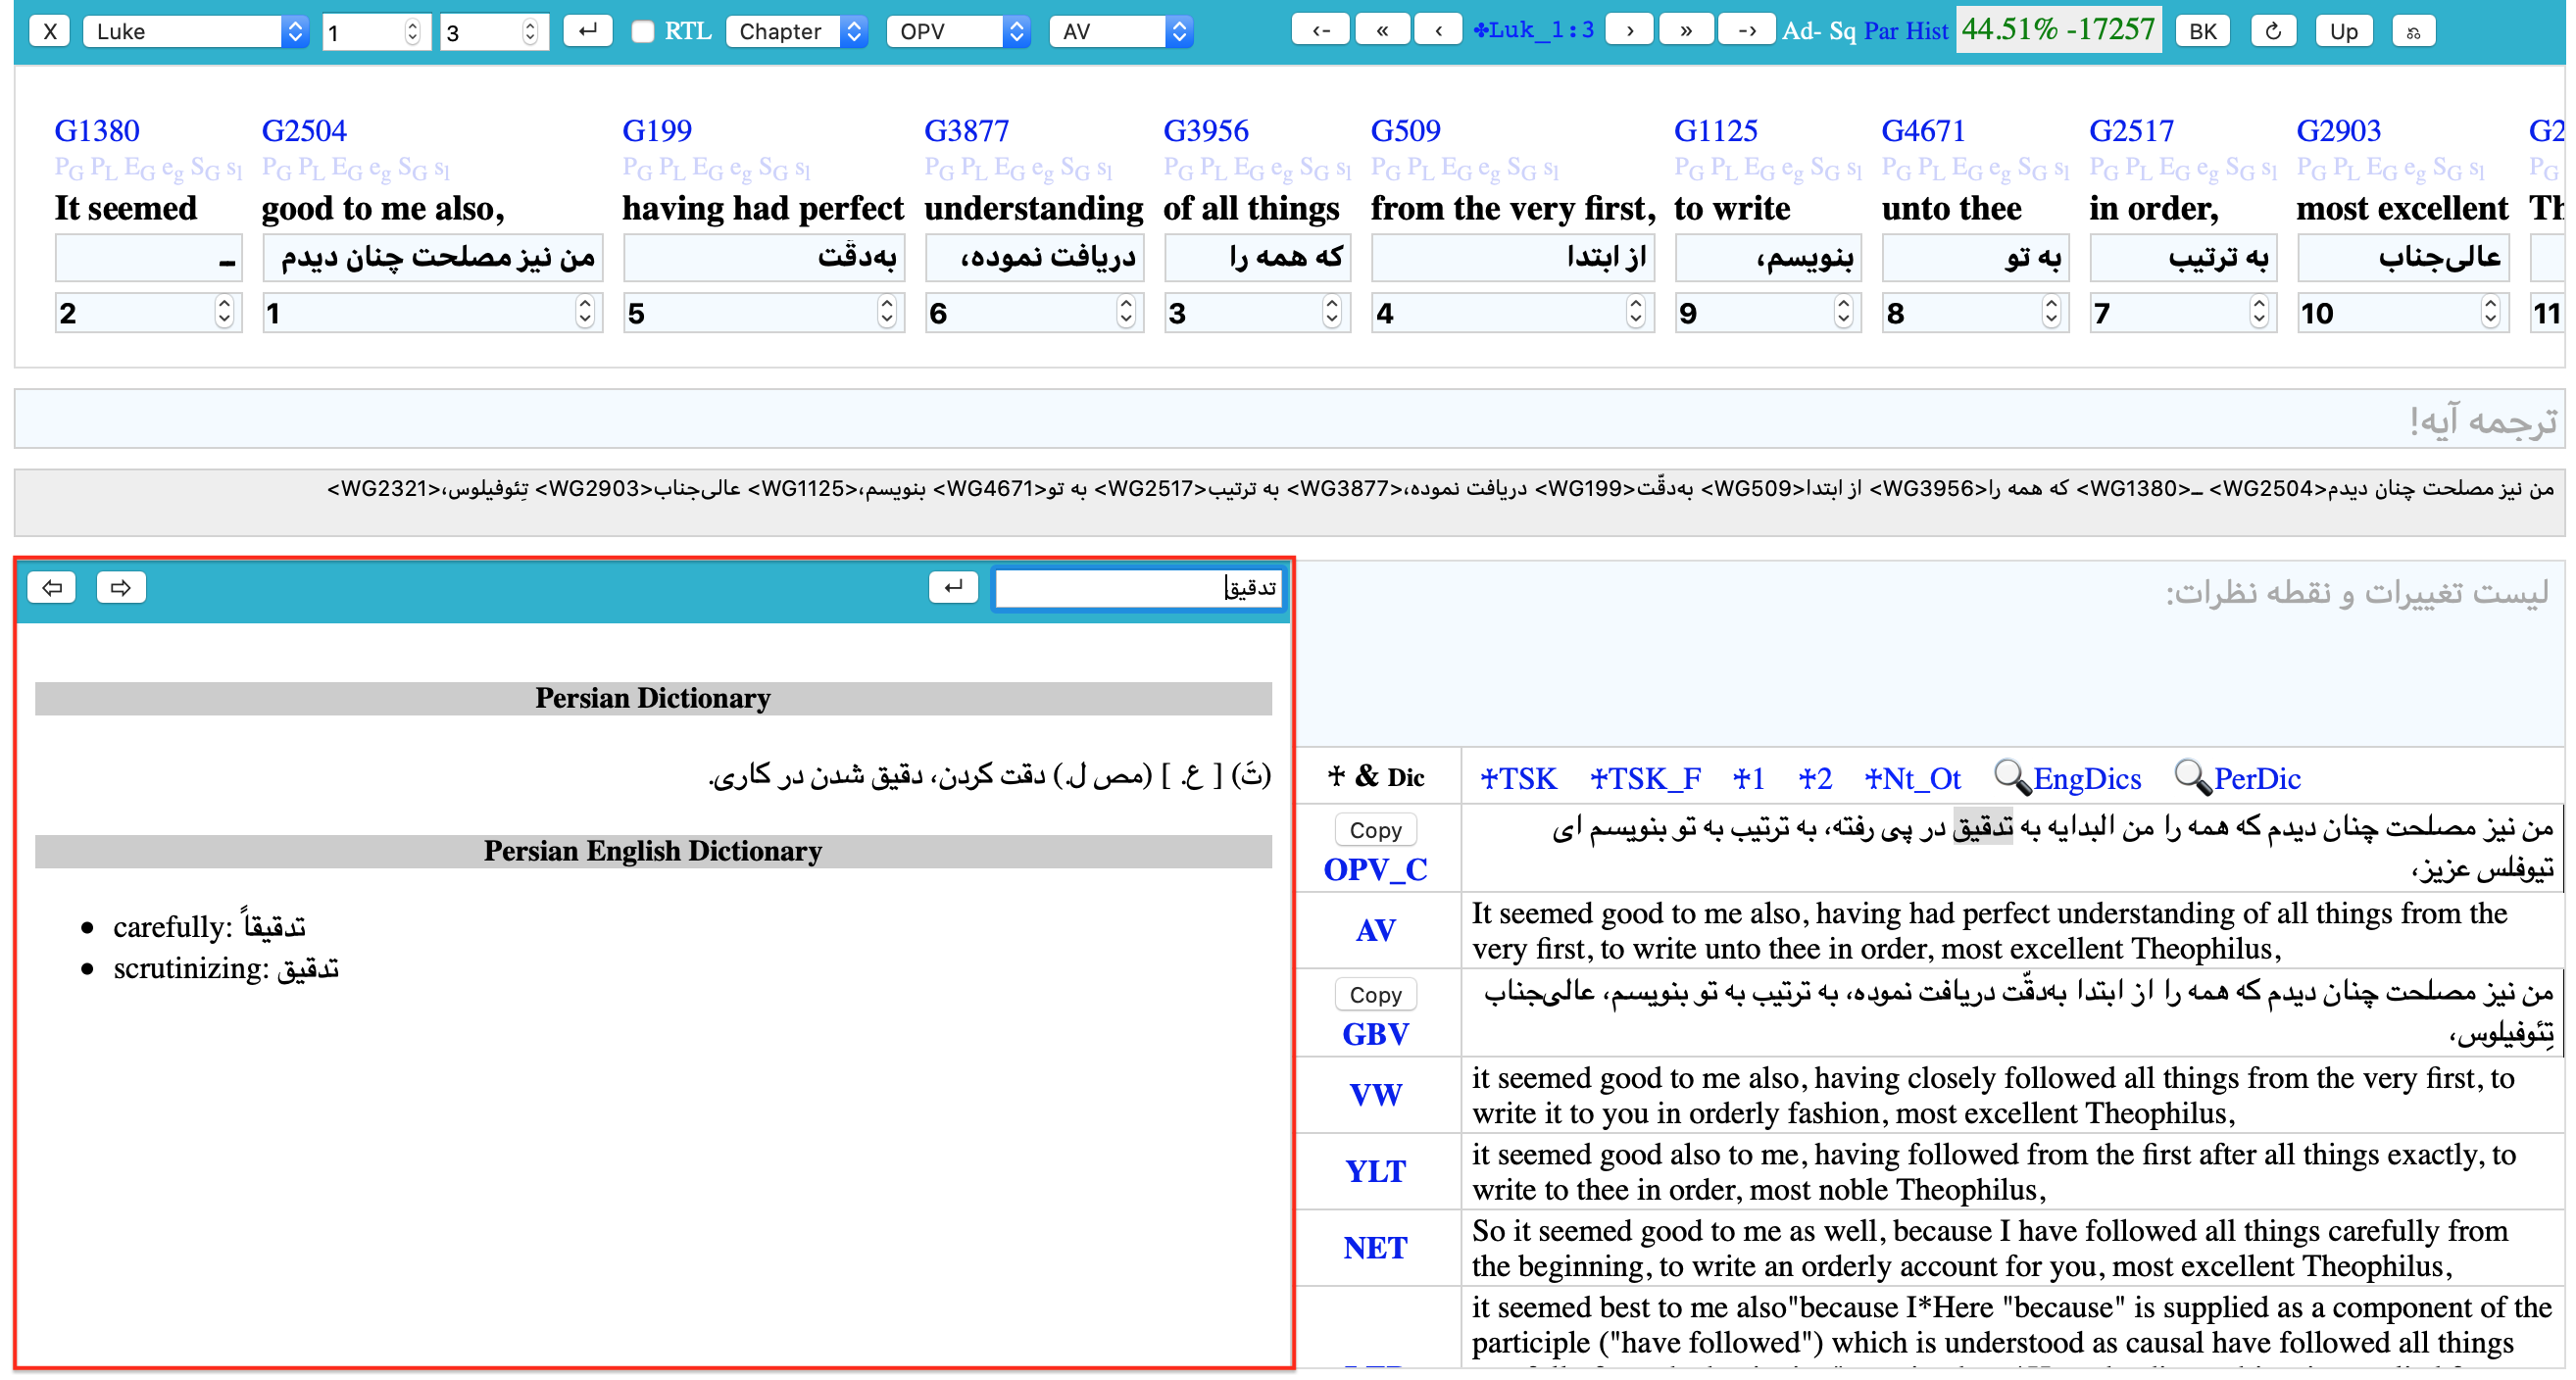The width and height of the screenshot is (2576, 1380).
Task: Open Strong's number G4671
Action: pyautogui.click(x=1924, y=131)
